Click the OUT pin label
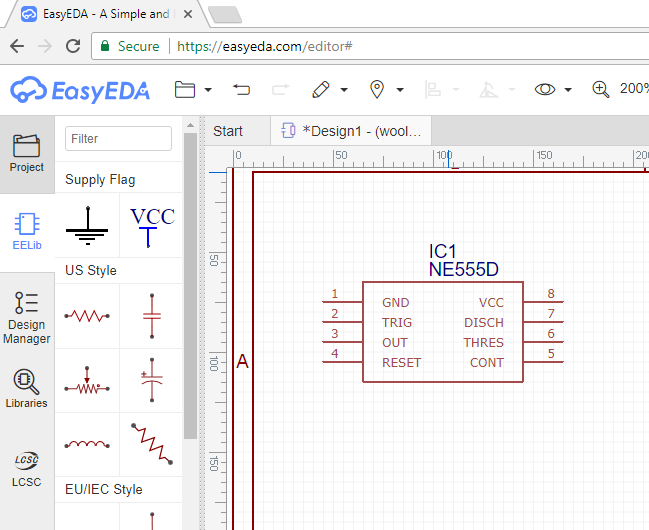The image size is (649, 530). tap(395, 343)
